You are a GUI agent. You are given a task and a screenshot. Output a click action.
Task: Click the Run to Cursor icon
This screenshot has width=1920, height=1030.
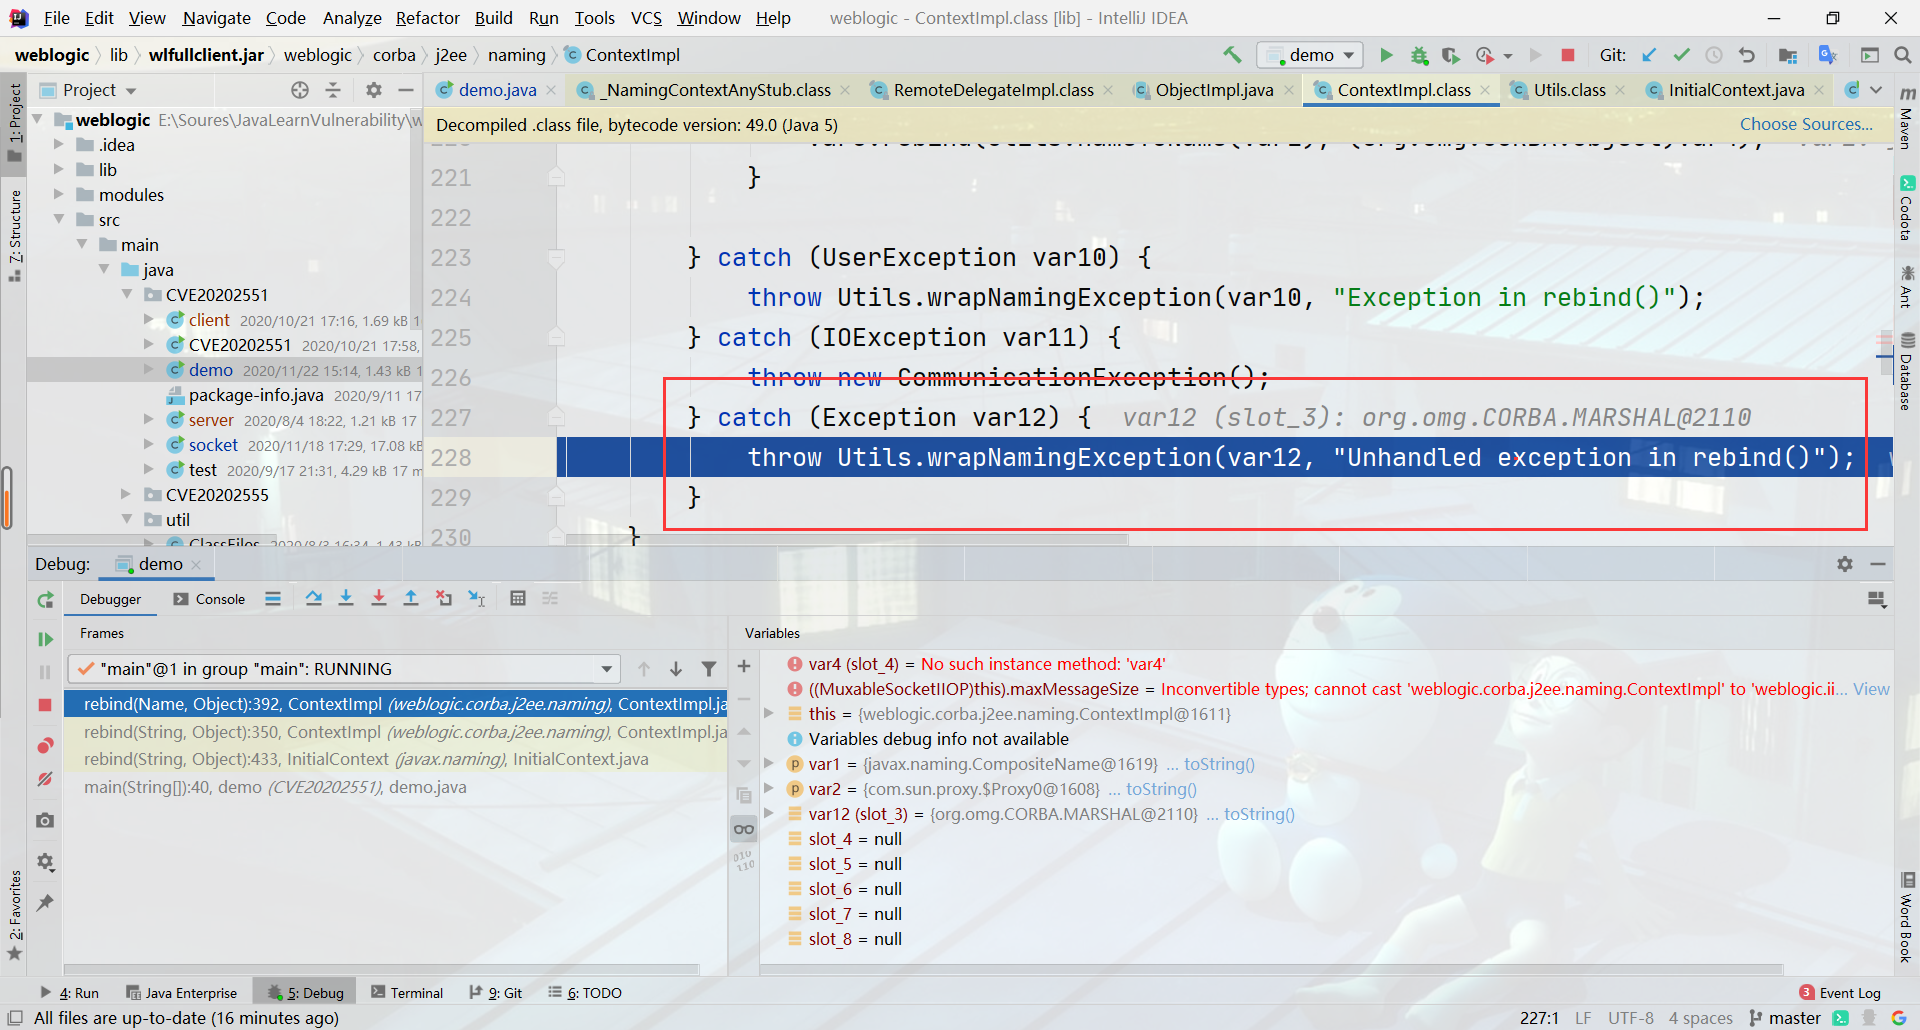click(477, 598)
